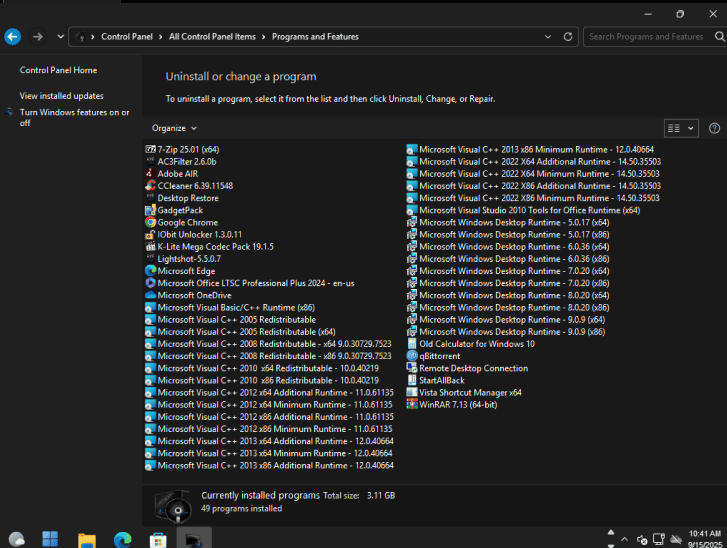Click the Search Programs and Features box

click(x=646, y=37)
